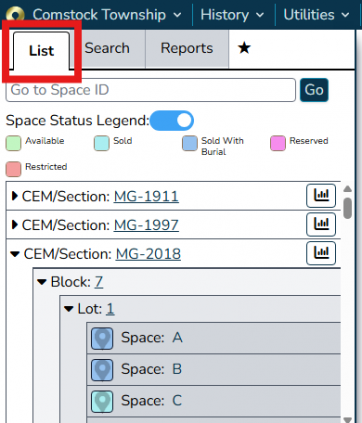
Task: Click the Go to Space ID field
Action: click(x=151, y=90)
